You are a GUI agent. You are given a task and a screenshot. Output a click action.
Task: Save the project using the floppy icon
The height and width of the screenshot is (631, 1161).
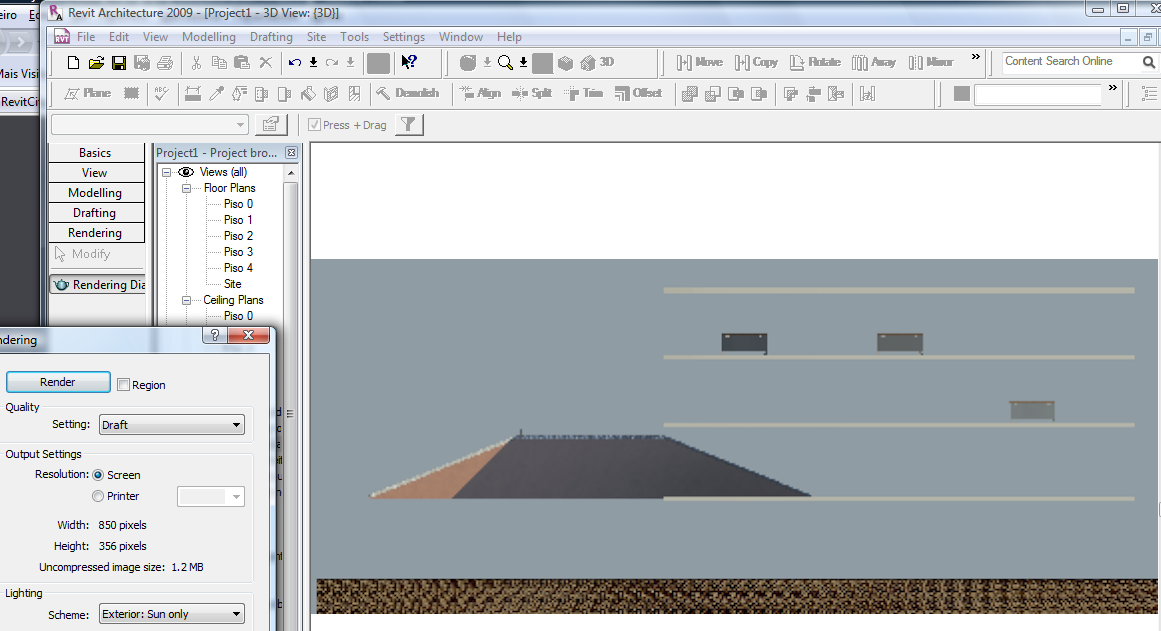119,63
